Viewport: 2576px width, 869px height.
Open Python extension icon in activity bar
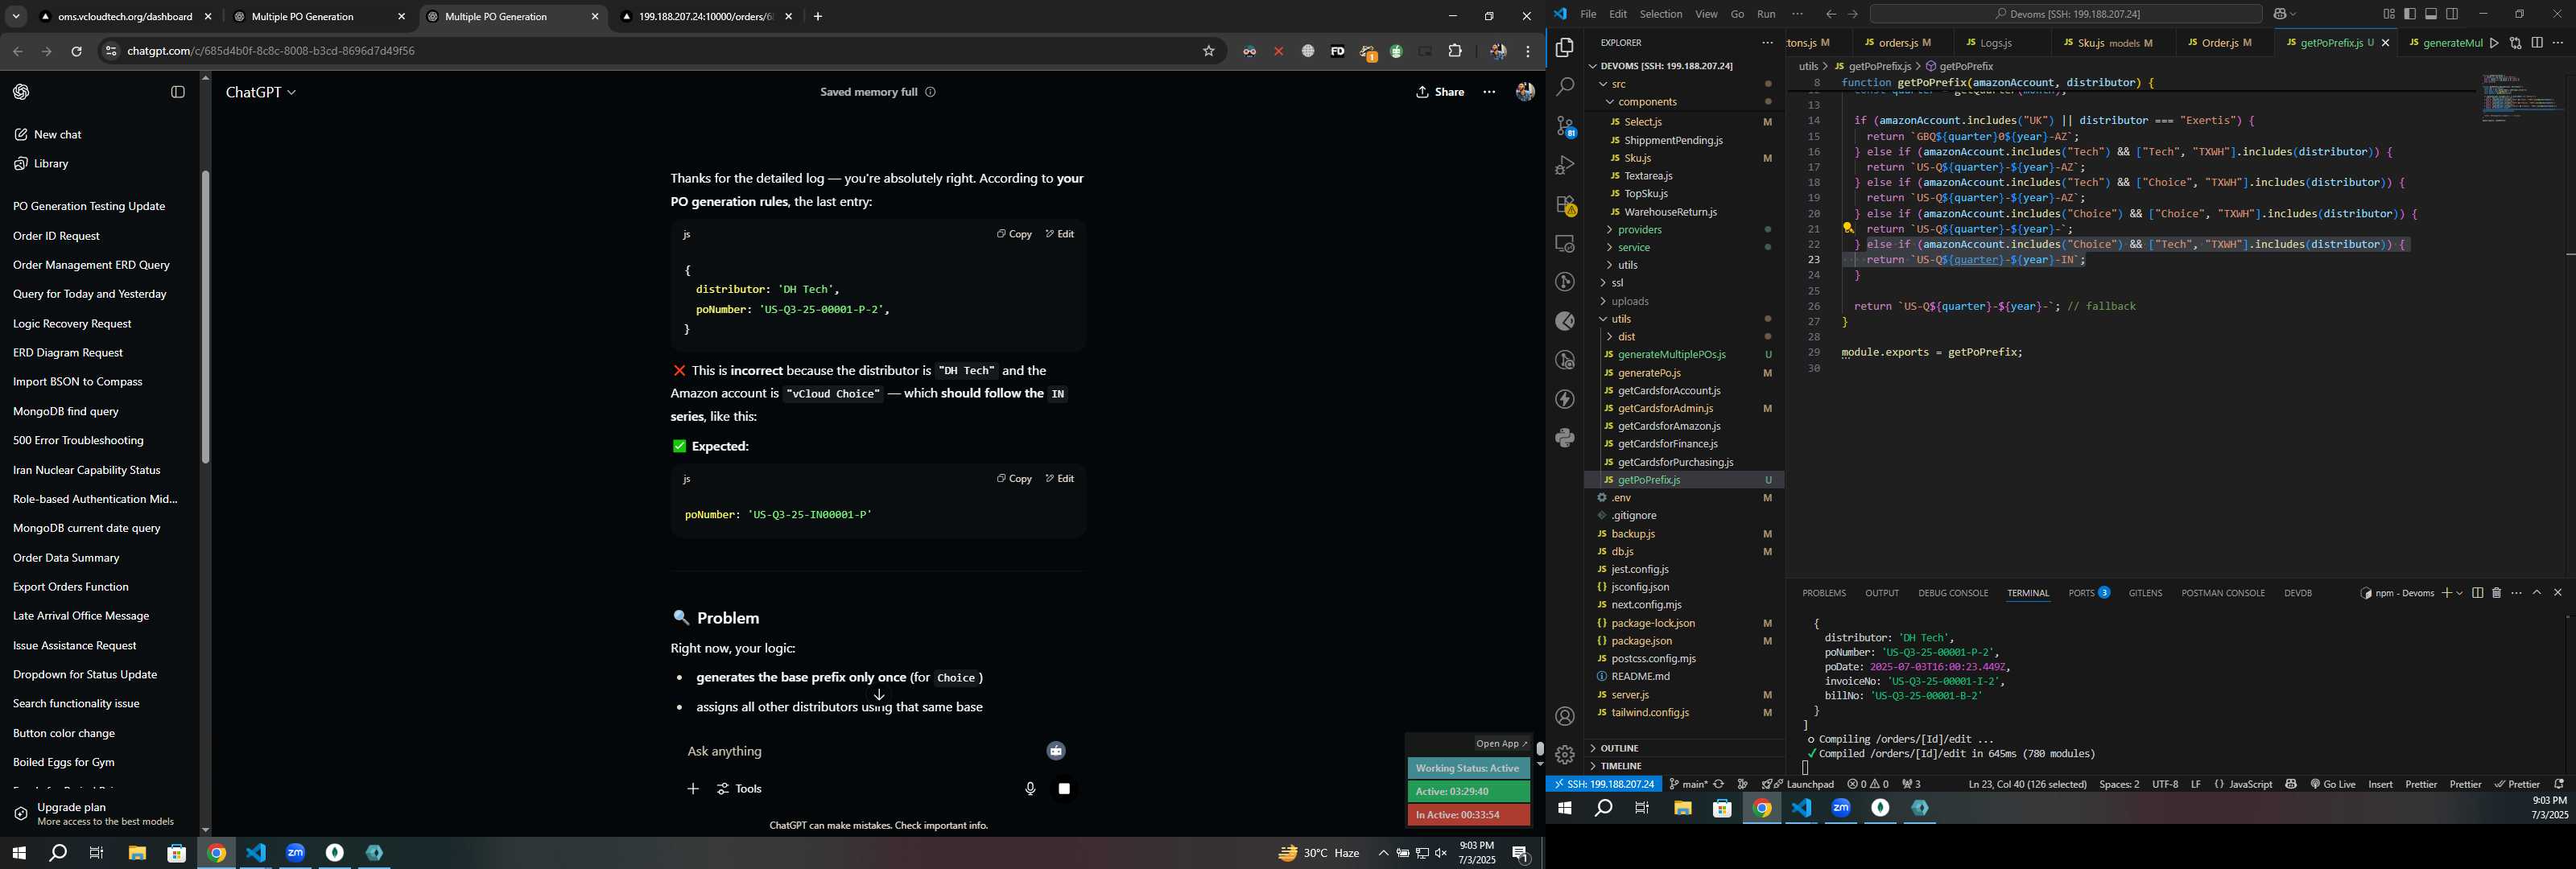1565,438
